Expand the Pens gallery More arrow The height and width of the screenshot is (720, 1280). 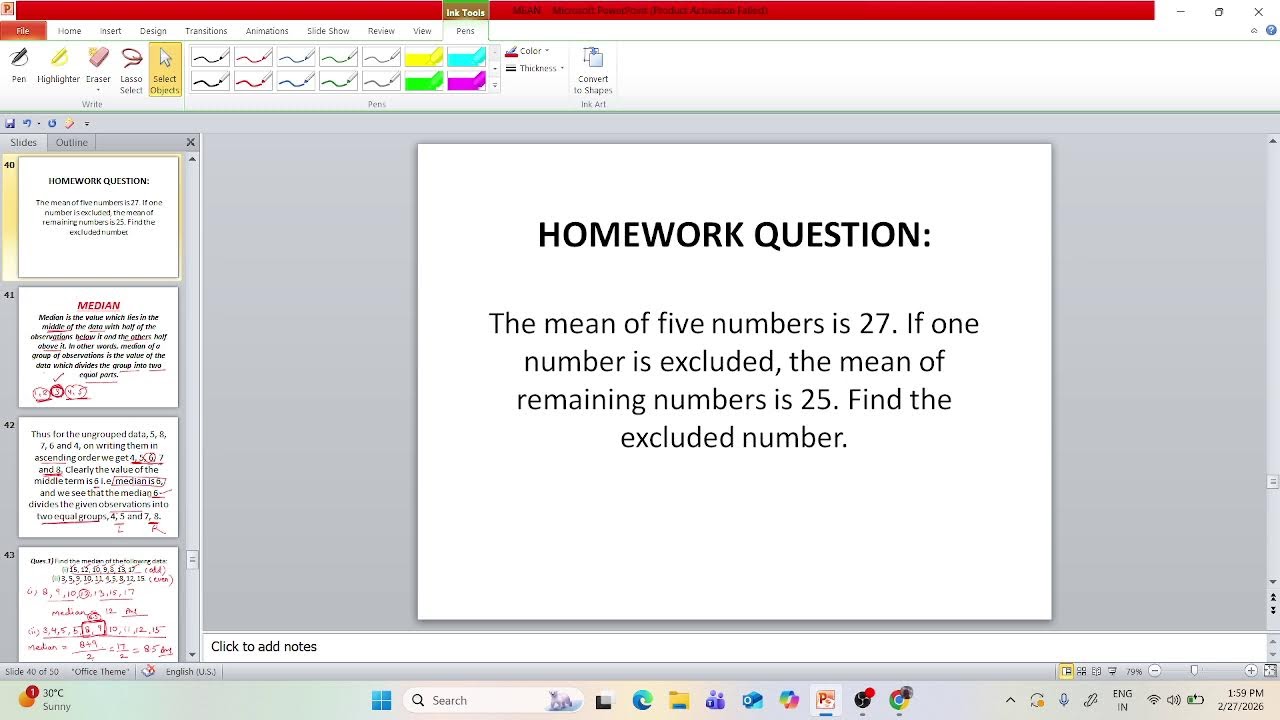494,85
